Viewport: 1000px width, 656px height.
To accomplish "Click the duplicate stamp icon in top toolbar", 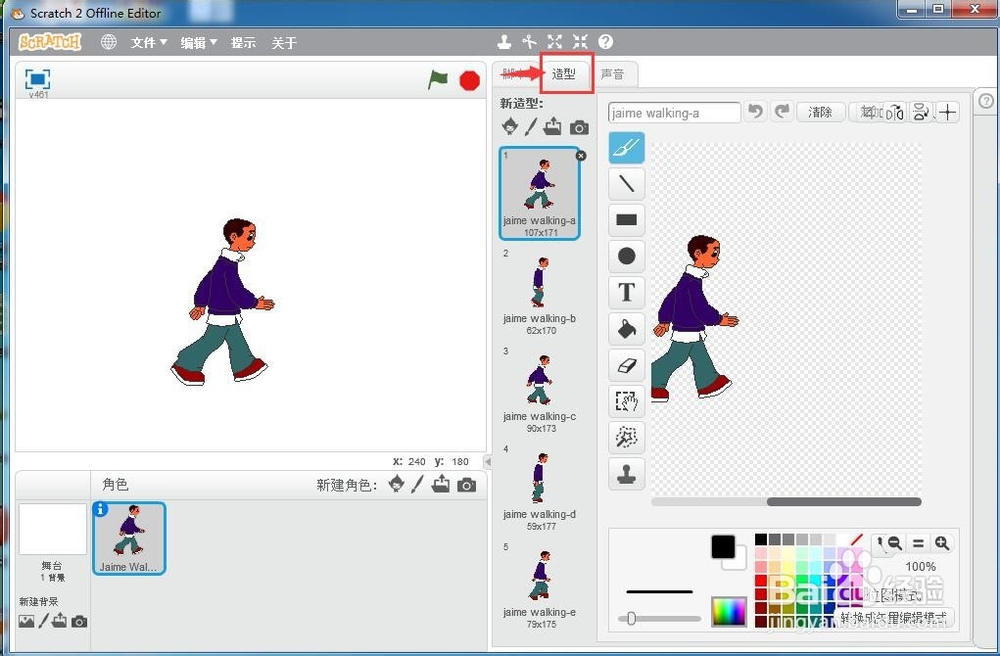I will [504, 42].
